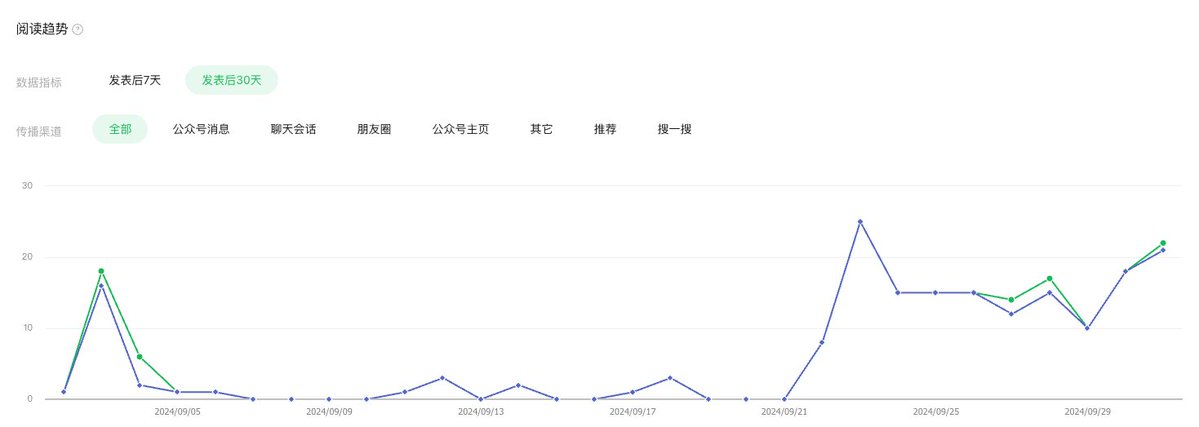Click the first green peak point at 18

point(101,271)
